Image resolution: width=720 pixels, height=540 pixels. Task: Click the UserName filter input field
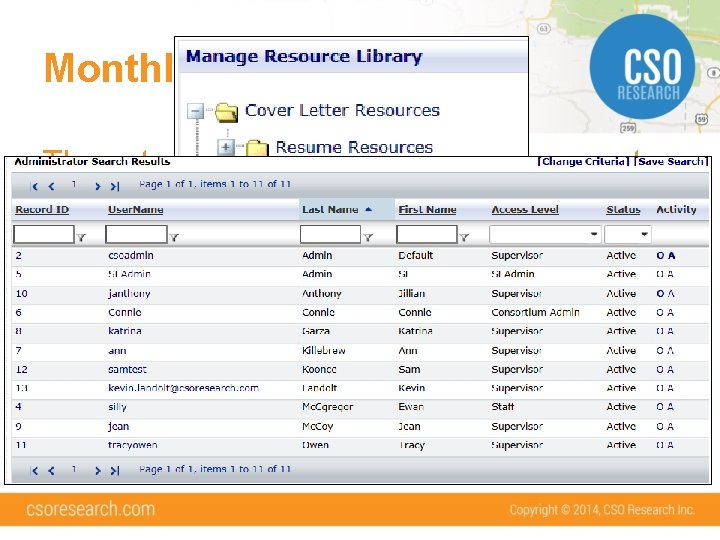pyautogui.click(x=136, y=234)
